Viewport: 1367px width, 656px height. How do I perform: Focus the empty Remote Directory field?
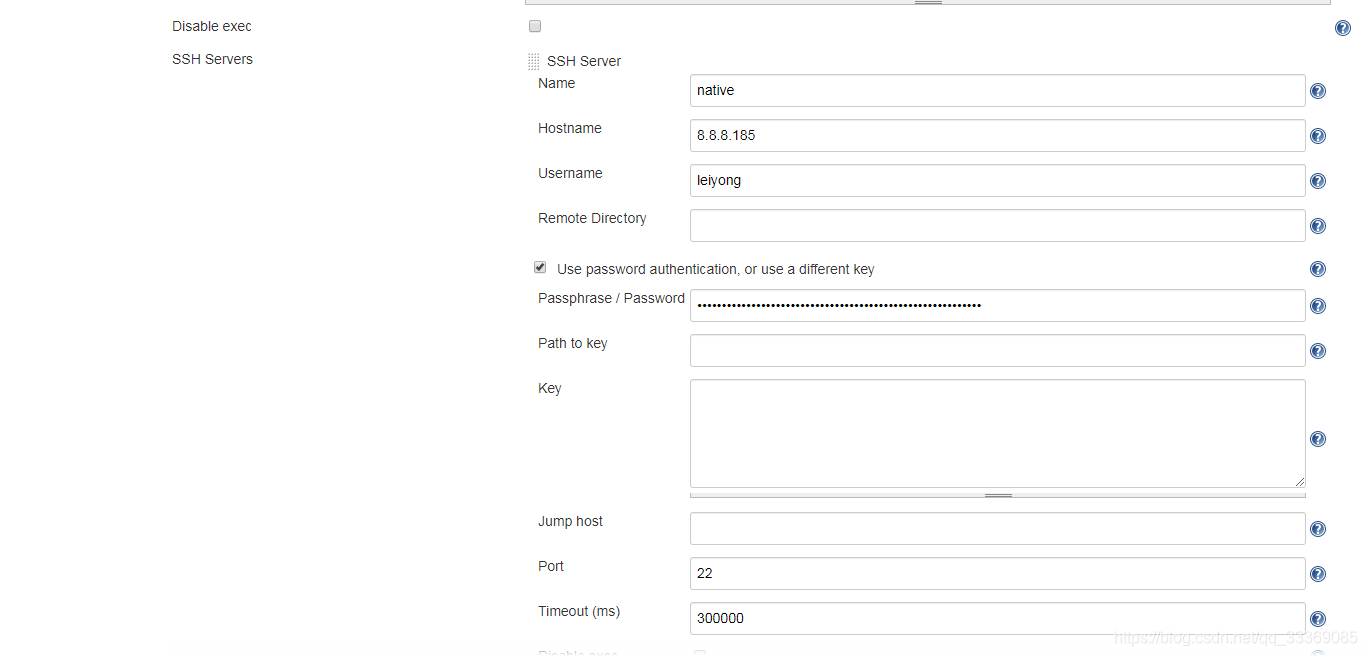pos(997,225)
